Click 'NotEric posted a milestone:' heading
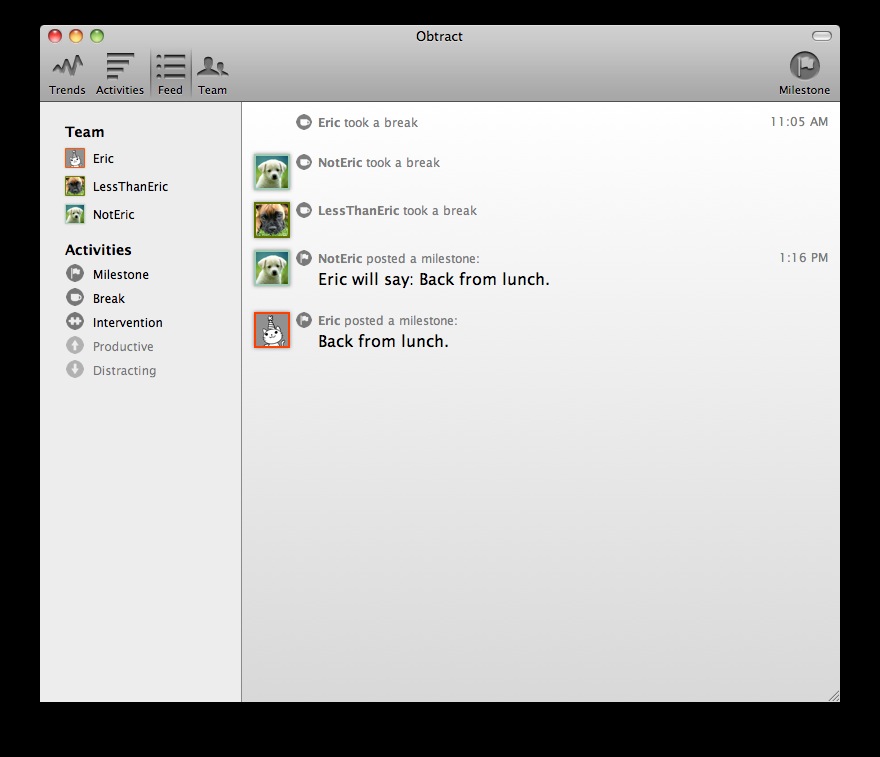Viewport: 880px width, 757px height. [398, 259]
